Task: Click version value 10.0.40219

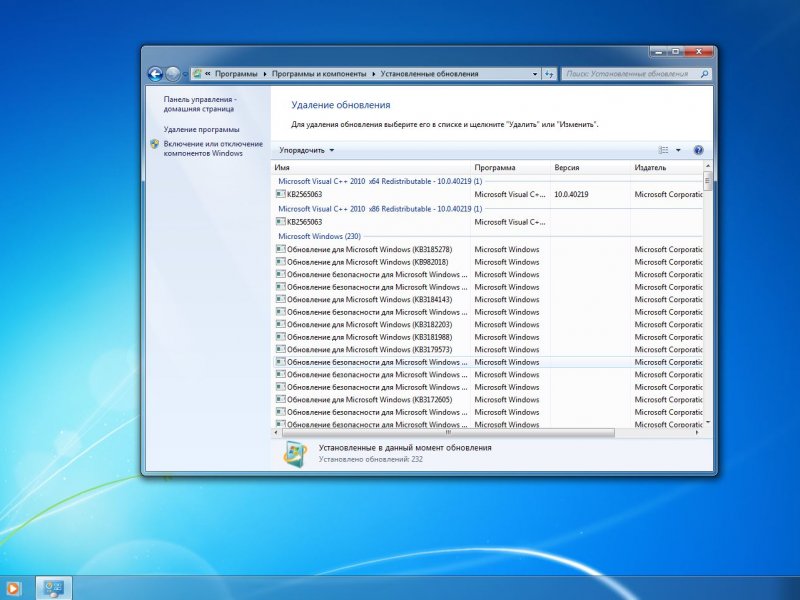Action: pos(571,194)
